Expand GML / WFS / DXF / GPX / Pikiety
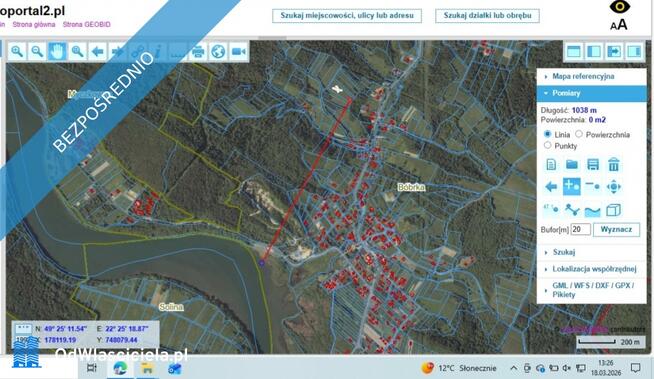654x379 pixels. (x=591, y=290)
